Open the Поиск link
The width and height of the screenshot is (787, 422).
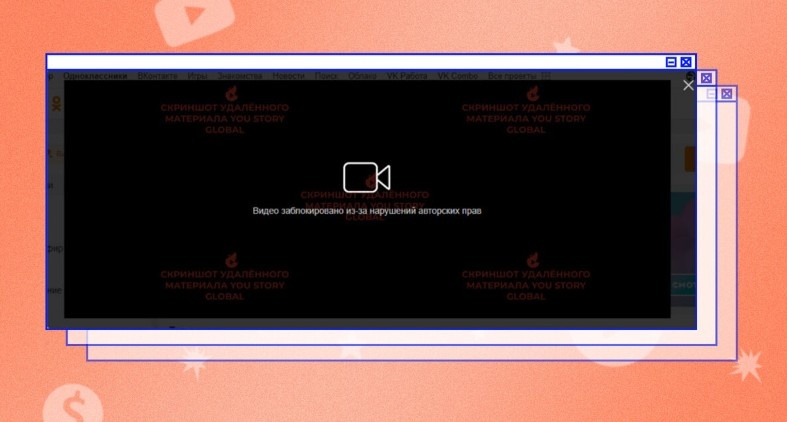pos(326,76)
